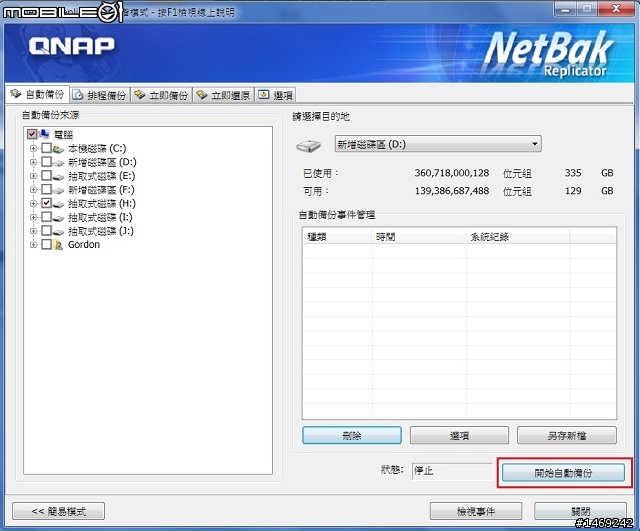Click the 電腦 computer icon

coord(44,134)
